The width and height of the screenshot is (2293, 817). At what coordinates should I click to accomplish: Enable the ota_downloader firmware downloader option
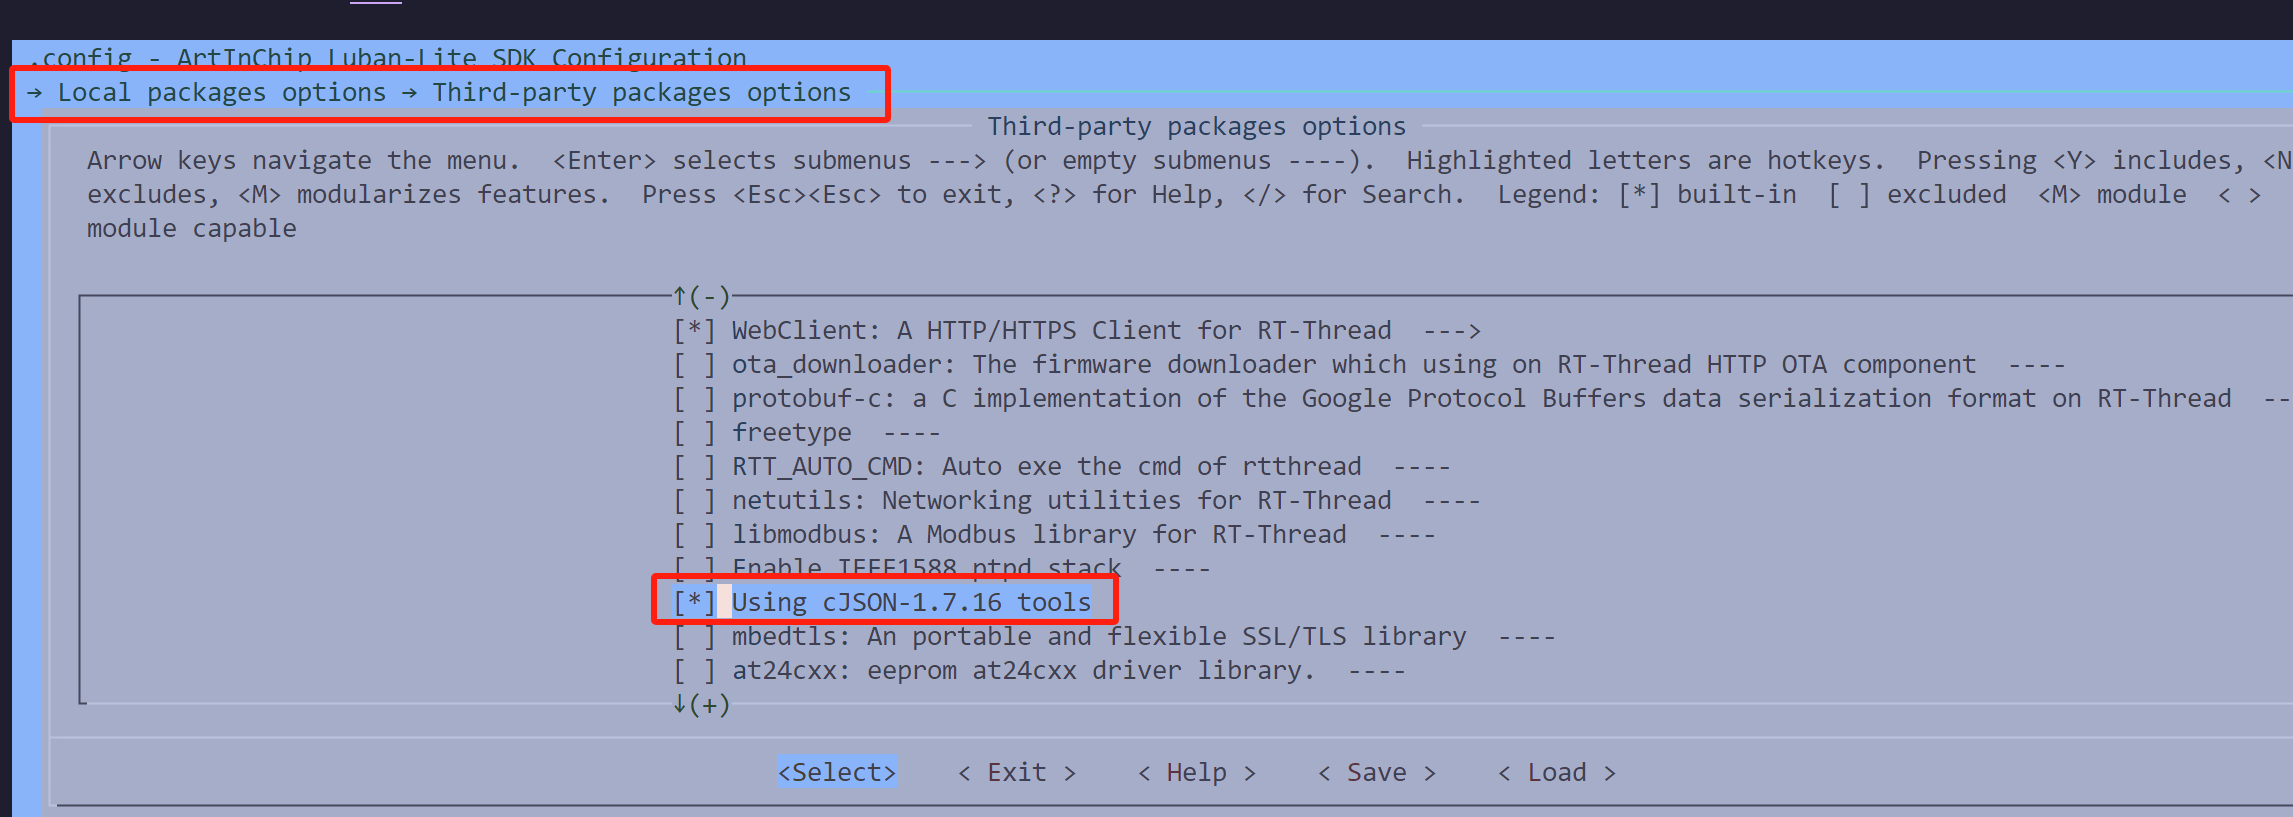(694, 365)
